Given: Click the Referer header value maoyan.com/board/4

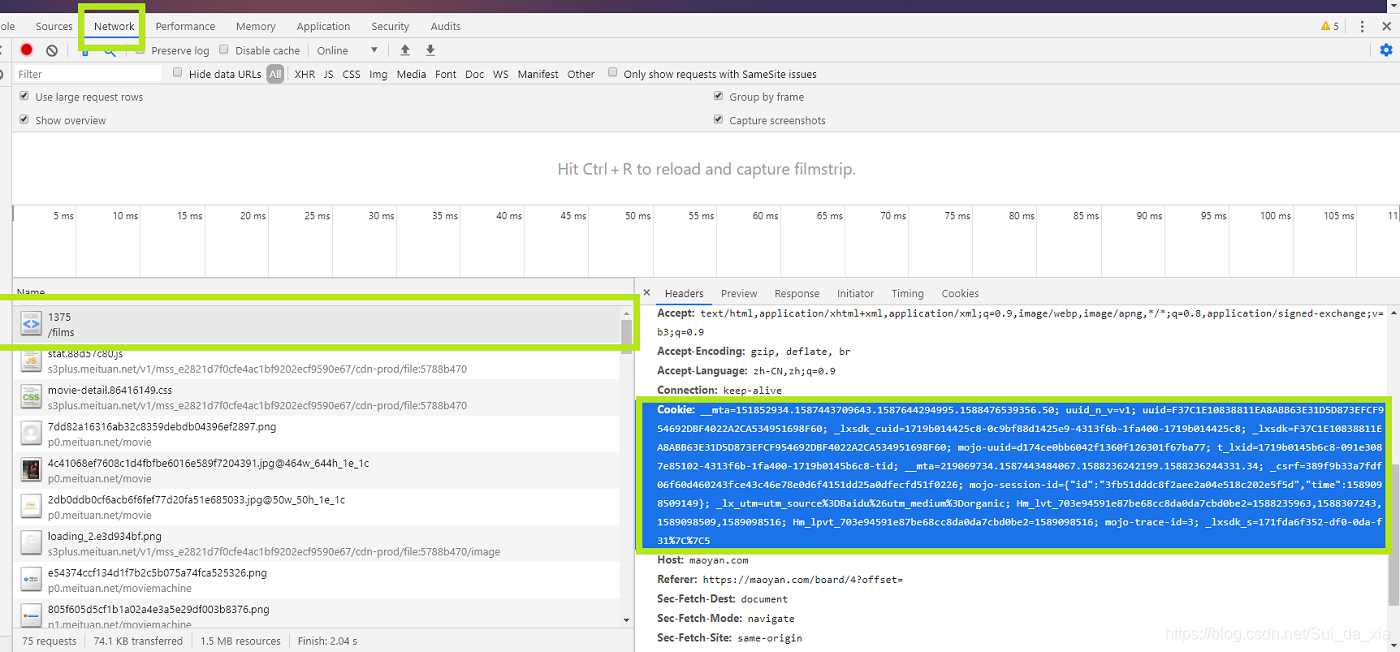Looking at the screenshot, I should [x=802, y=579].
